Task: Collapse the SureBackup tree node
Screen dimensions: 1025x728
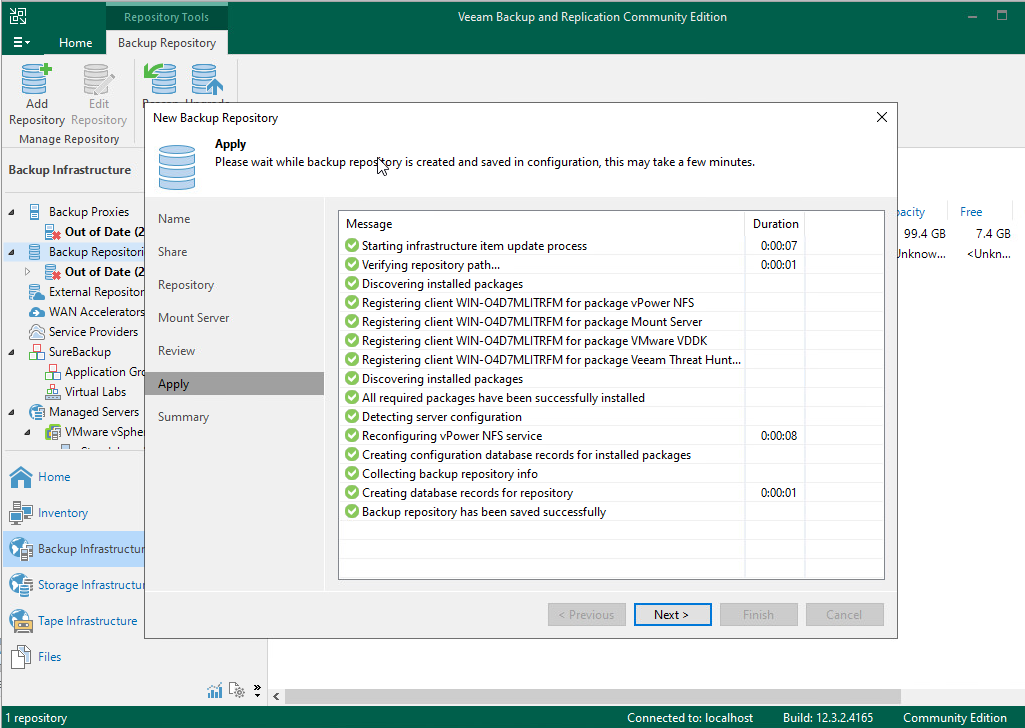Action: tap(12, 352)
